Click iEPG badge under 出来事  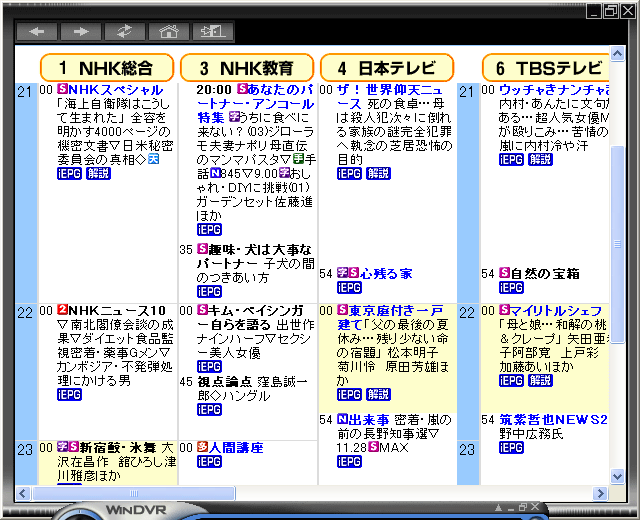349,462
